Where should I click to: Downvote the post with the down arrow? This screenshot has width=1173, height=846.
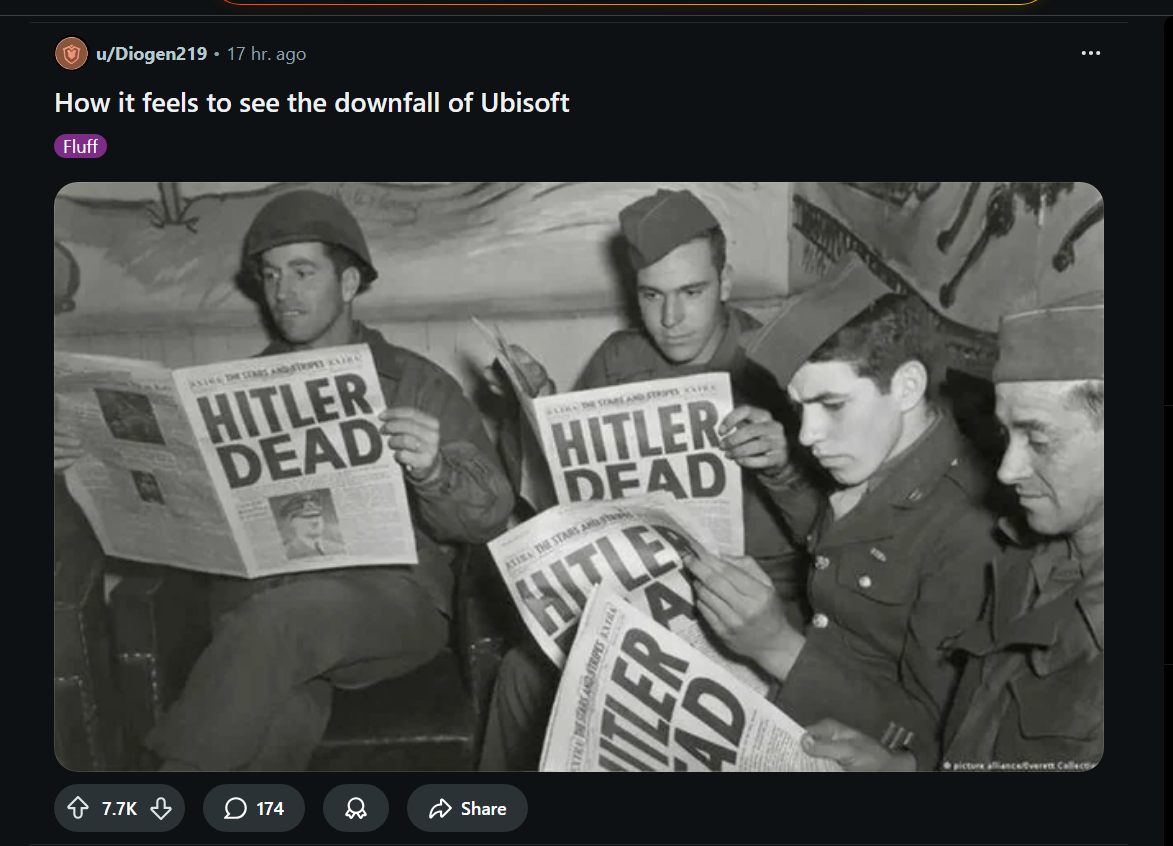click(x=161, y=808)
